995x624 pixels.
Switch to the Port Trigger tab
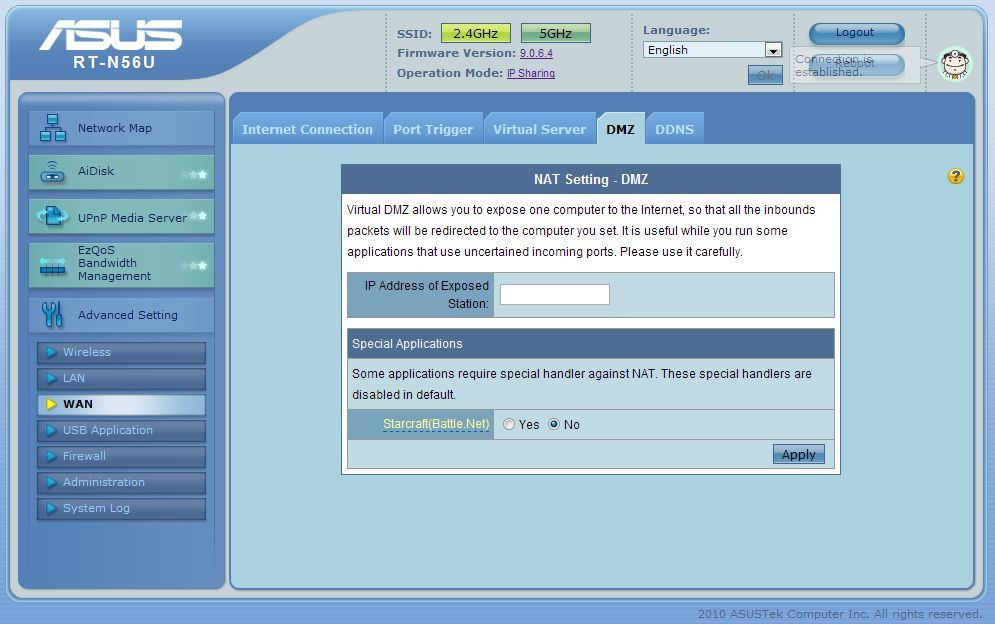(x=433, y=129)
